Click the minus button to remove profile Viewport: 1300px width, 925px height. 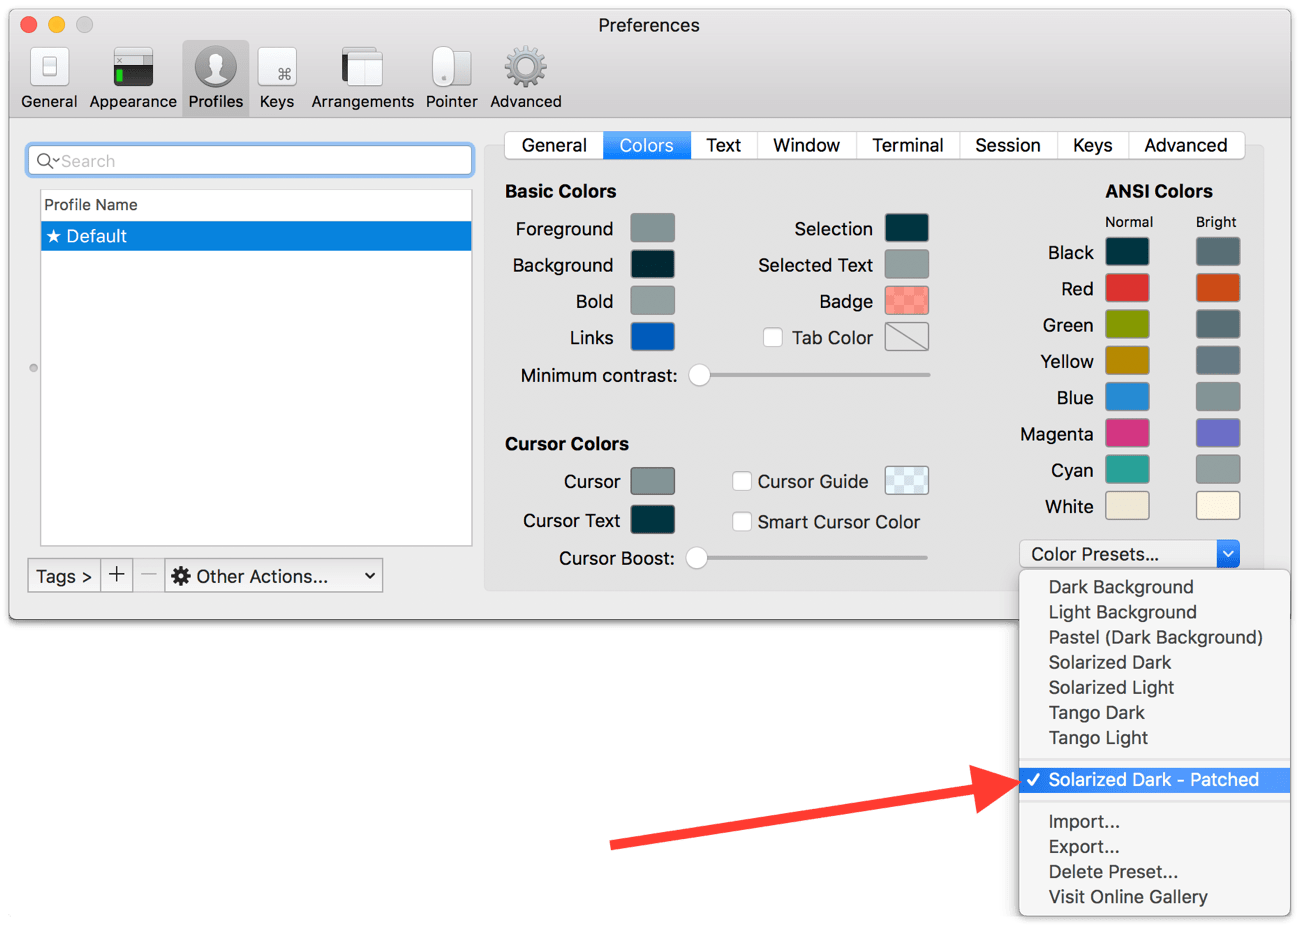click(x=149, y=575)
